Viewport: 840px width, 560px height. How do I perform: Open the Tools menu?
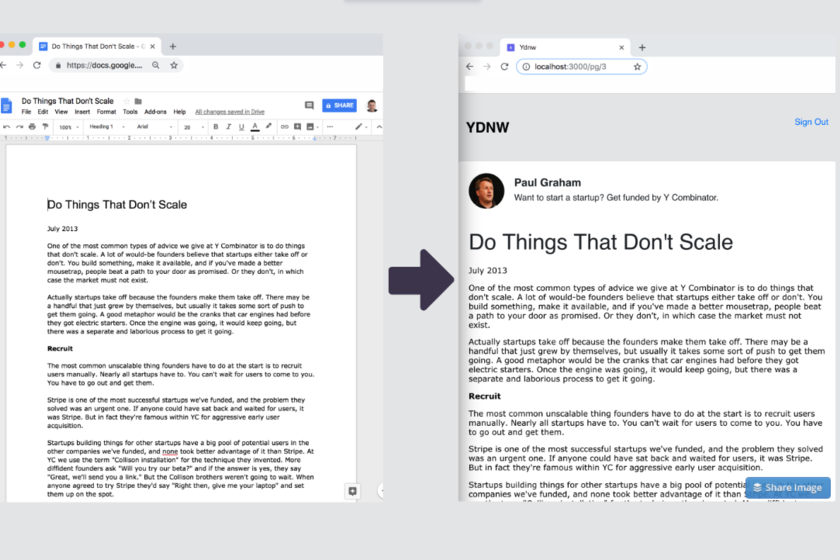pyautogui.click(x=130, y=112)
